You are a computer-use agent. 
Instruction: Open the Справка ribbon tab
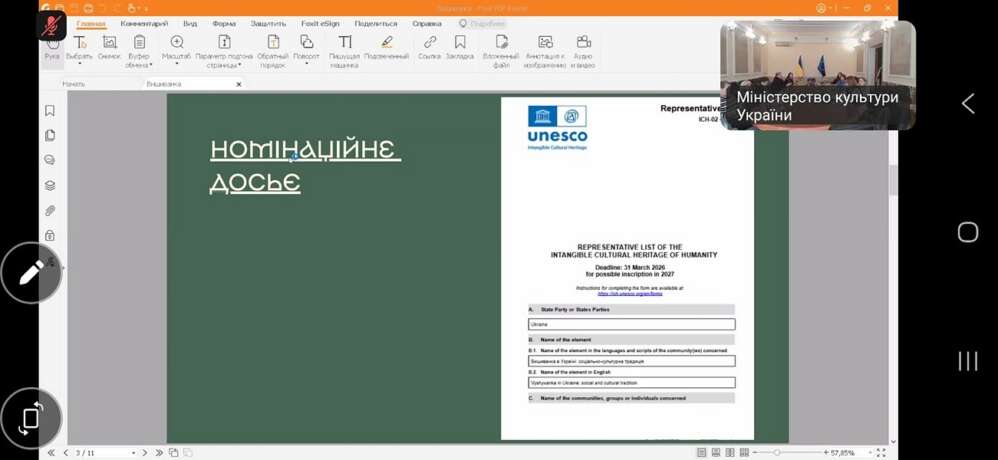426,24
